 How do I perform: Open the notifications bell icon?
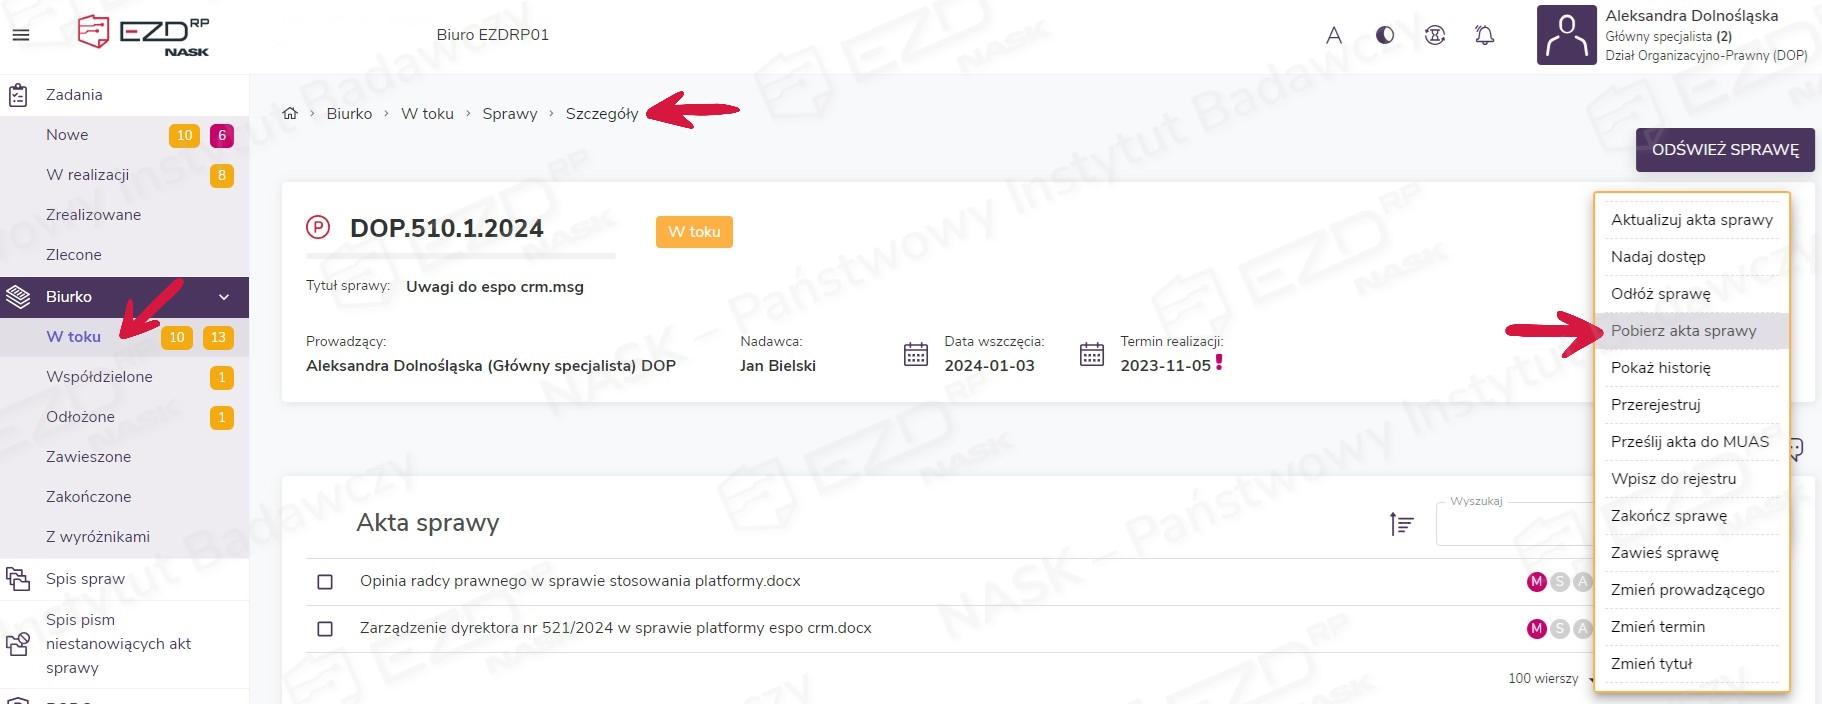coord(1485,35)
